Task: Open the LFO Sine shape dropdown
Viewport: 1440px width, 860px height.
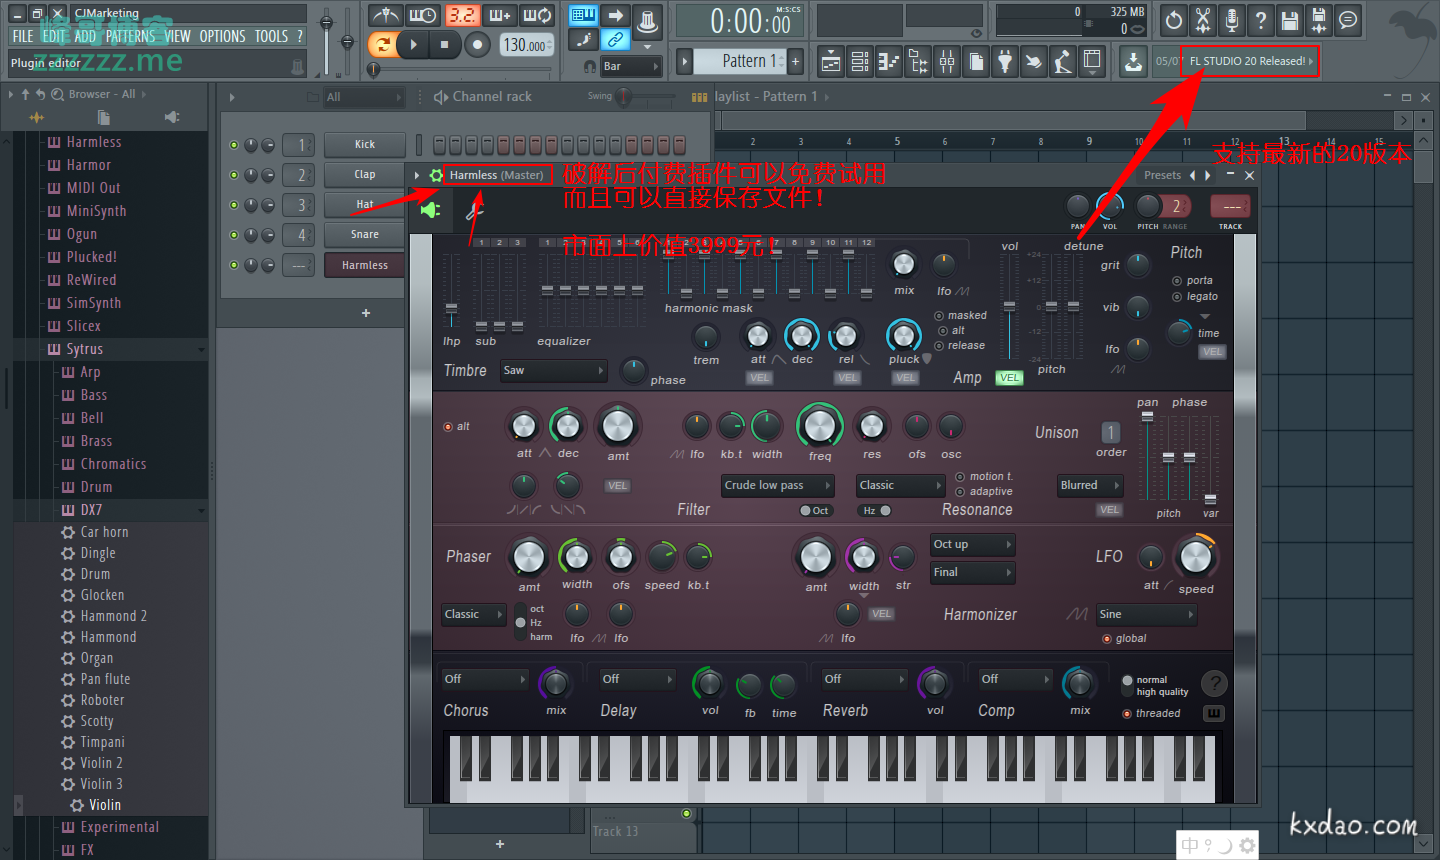Action: 1146,614
